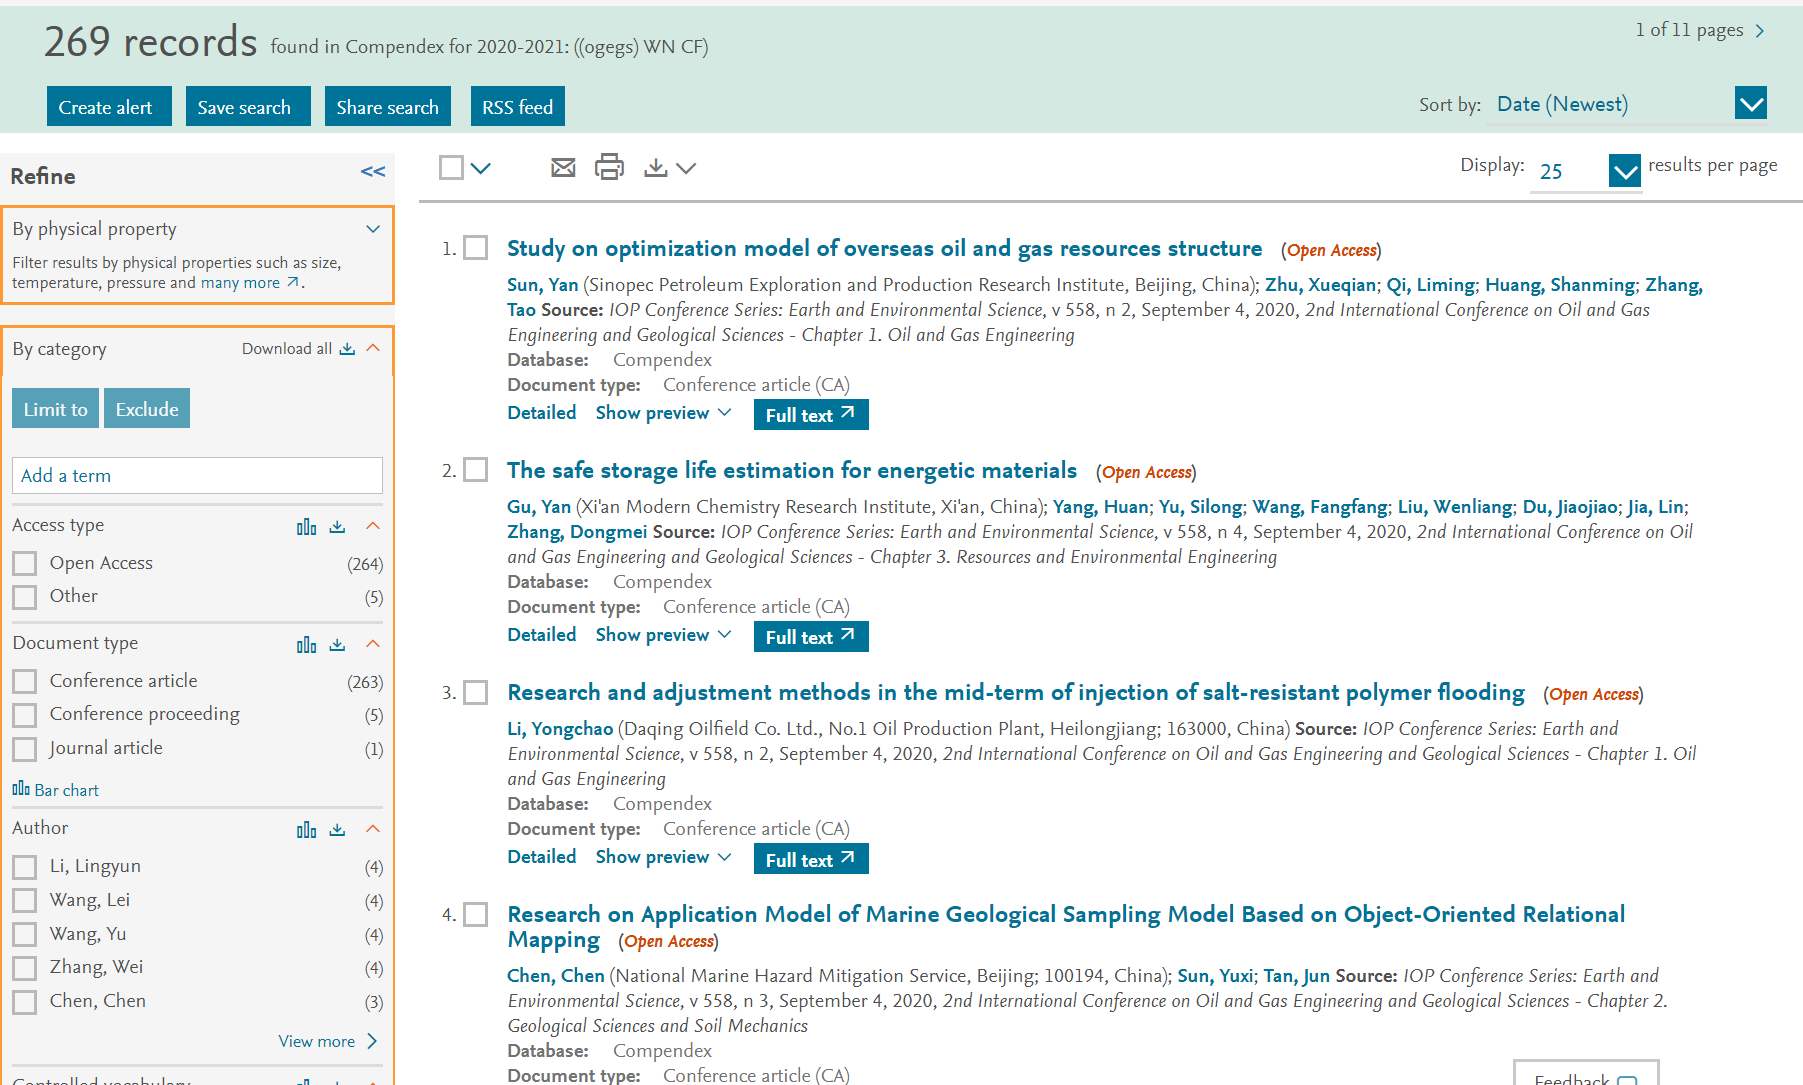The height and width of the screenshot is (1085, 1803).
Task: Email selected records via envelope icon
Action: point(563,167)
